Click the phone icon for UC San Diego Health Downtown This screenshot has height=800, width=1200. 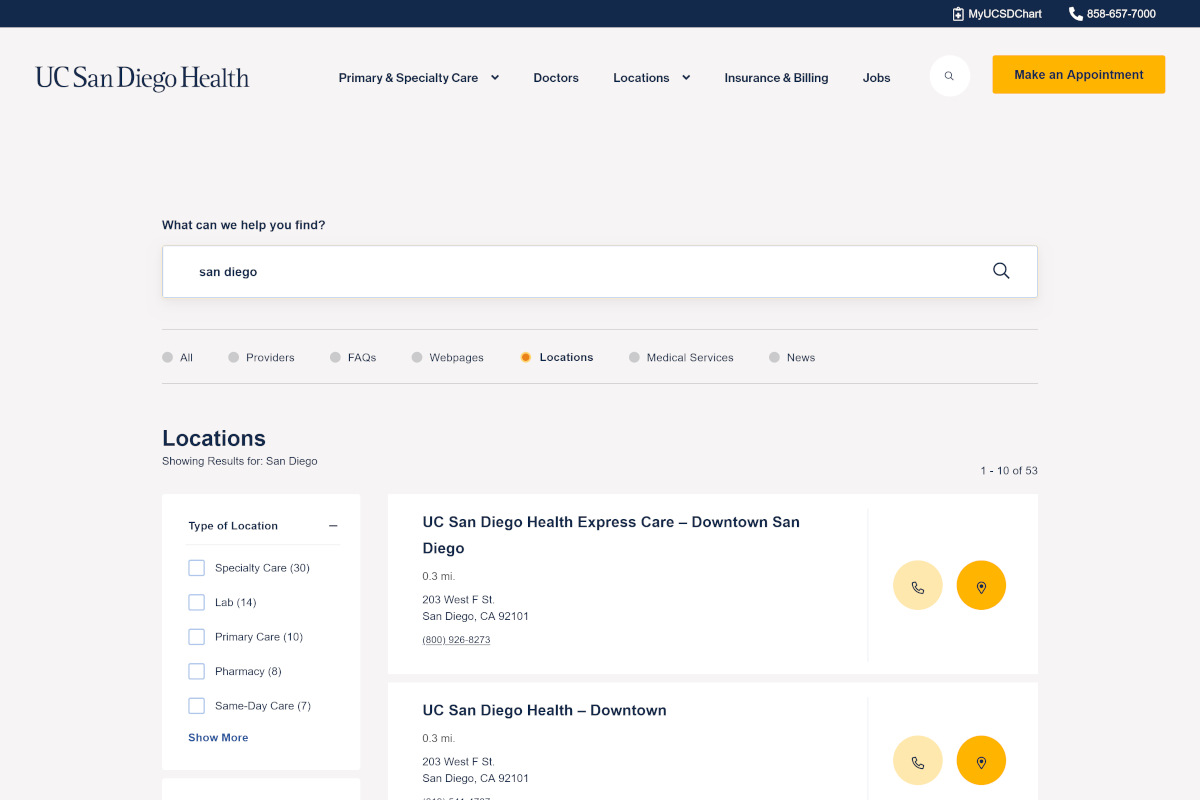pos(917,760)
